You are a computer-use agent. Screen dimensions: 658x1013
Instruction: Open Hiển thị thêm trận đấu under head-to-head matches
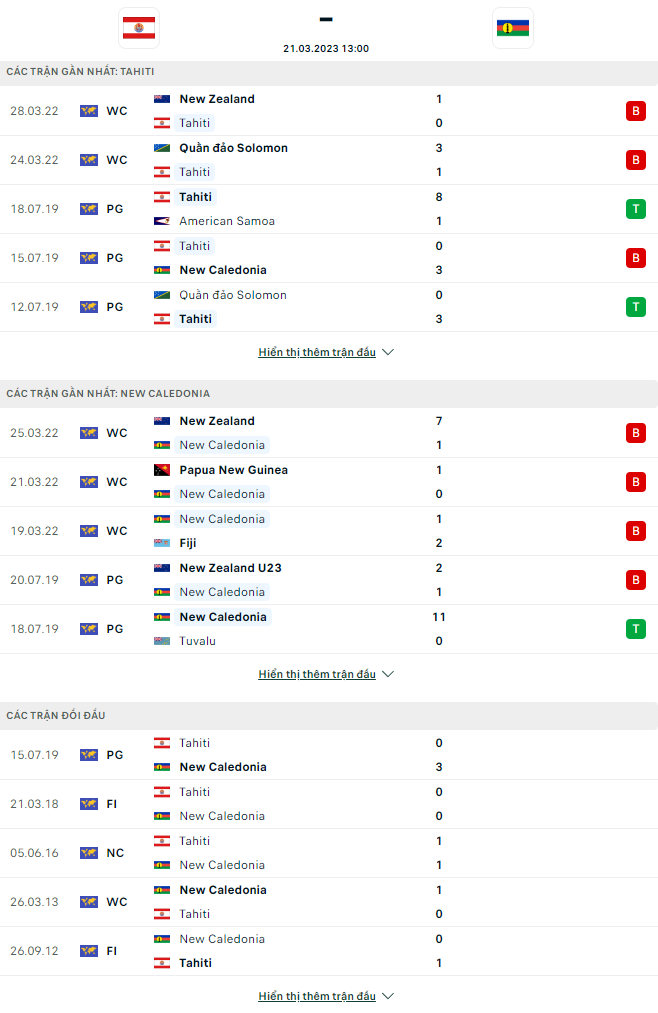[x=316, y=996]
